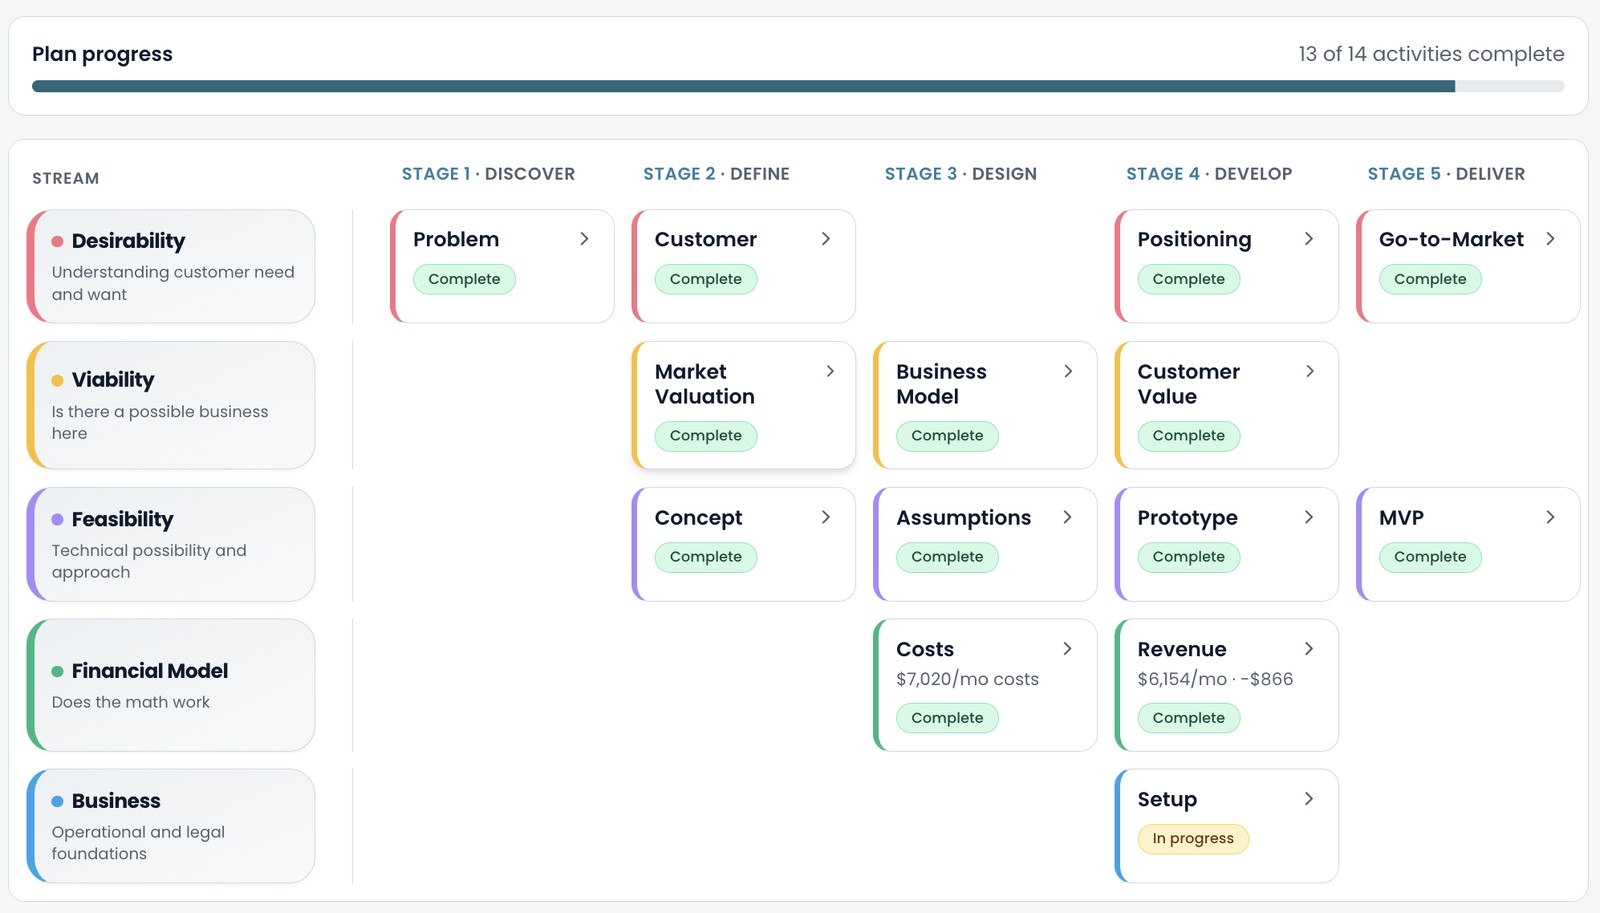Select the Financial Model stream card
This screenshot has width=1600, height=913.
click(x=171, y=685)
